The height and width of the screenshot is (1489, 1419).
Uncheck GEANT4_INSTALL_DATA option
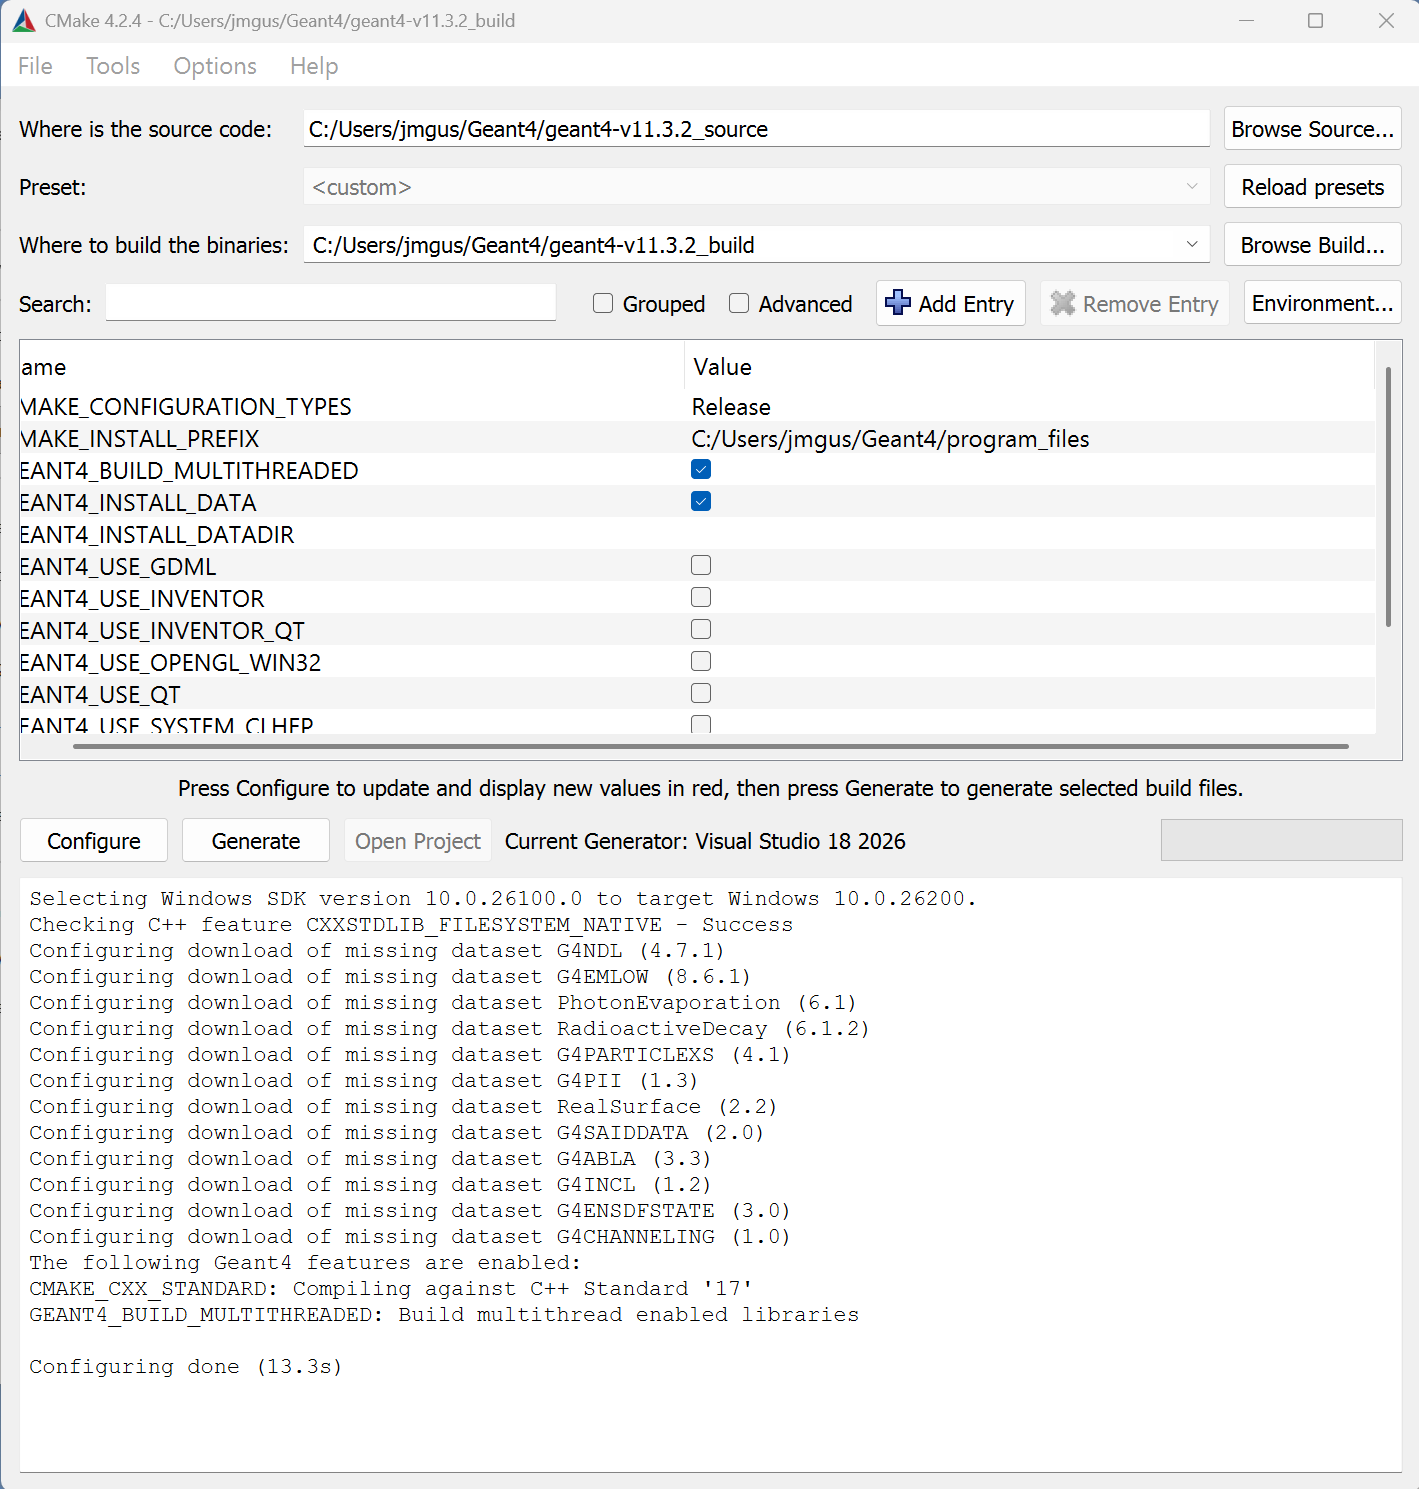pos(701,502)
